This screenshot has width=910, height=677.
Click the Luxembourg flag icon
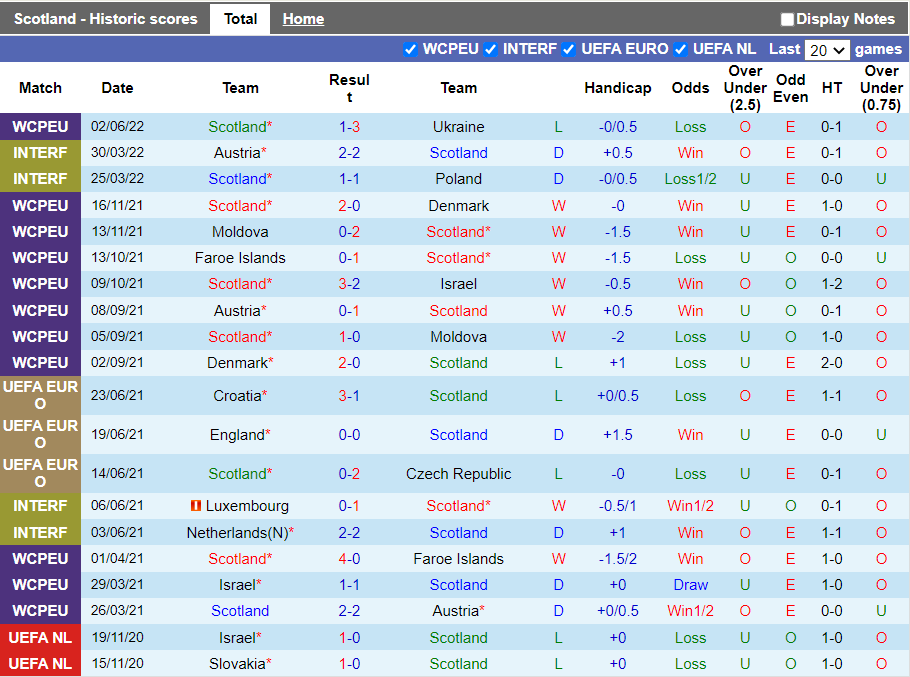pos(196,506)
